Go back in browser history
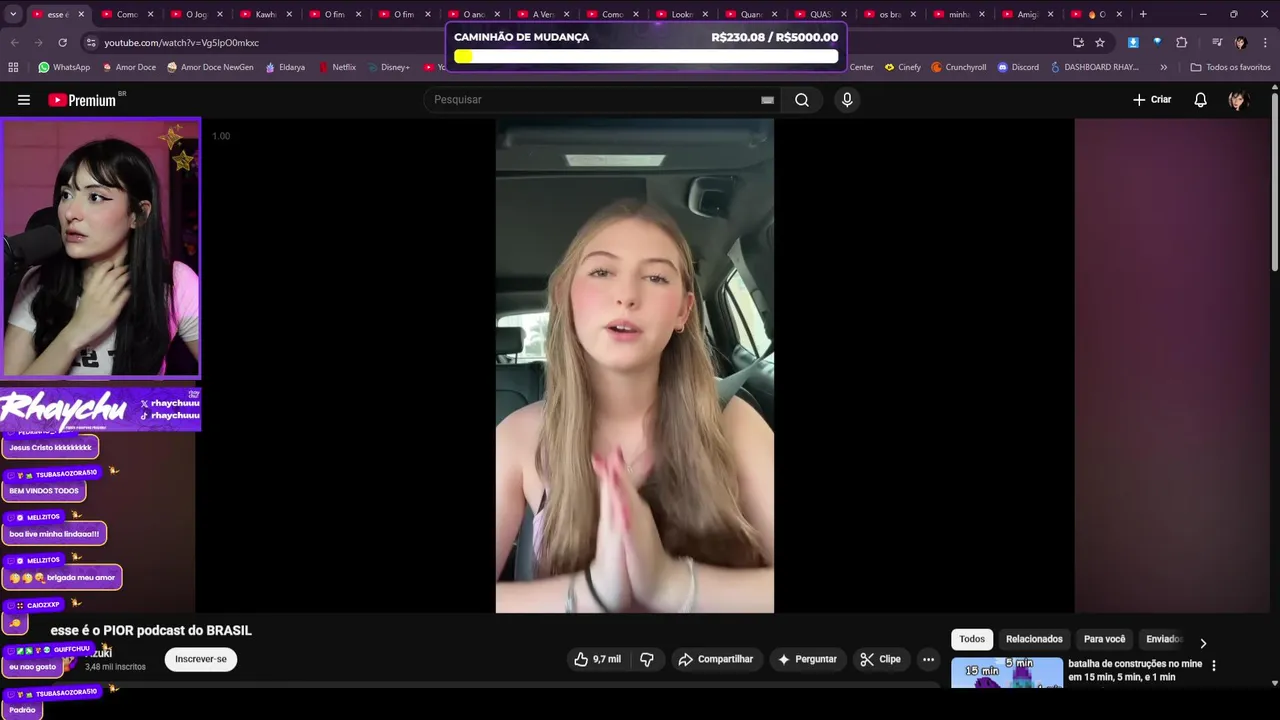The height and width of the screenshot is (720, 1280). [x=14, y=43]
